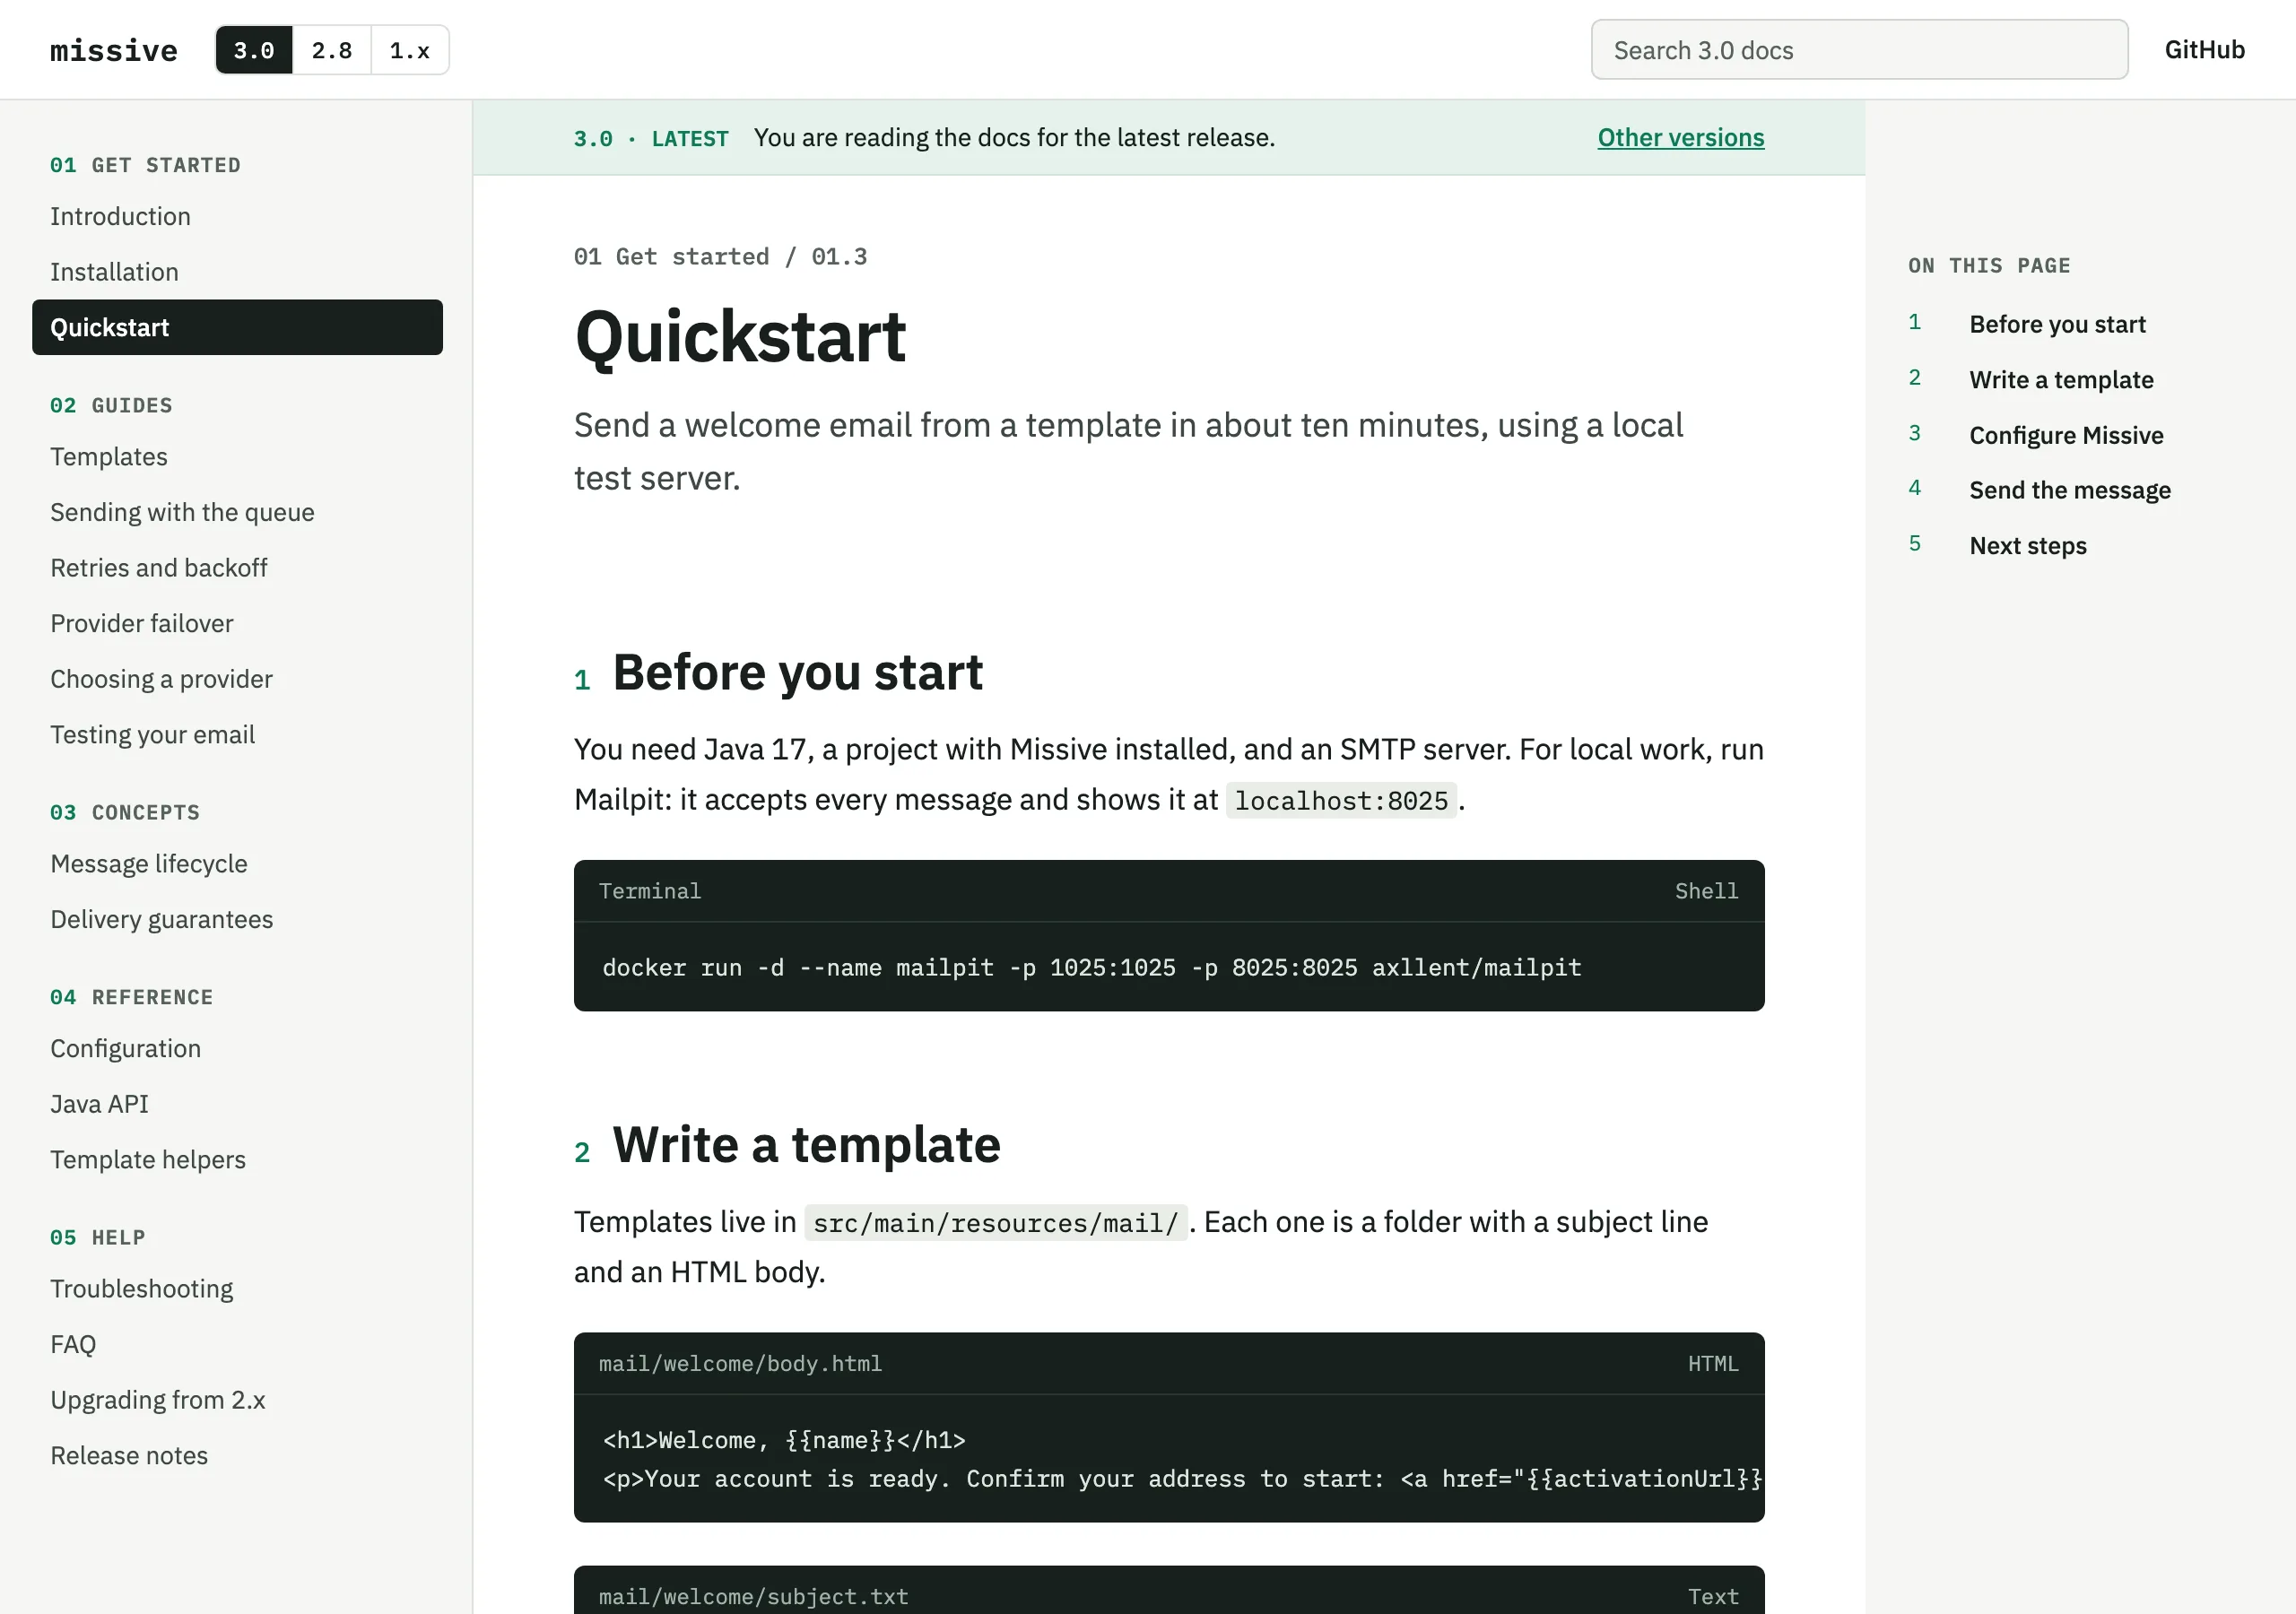Screen dimensions: 2296x1614
Task: Switch to the 1.x version tab
Action: pos(410,50)
